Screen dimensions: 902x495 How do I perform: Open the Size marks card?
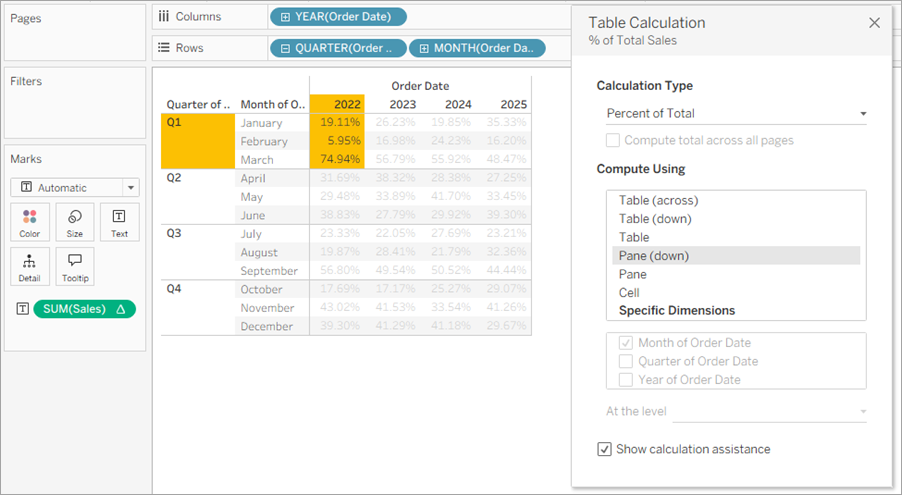tap(75, 222)
